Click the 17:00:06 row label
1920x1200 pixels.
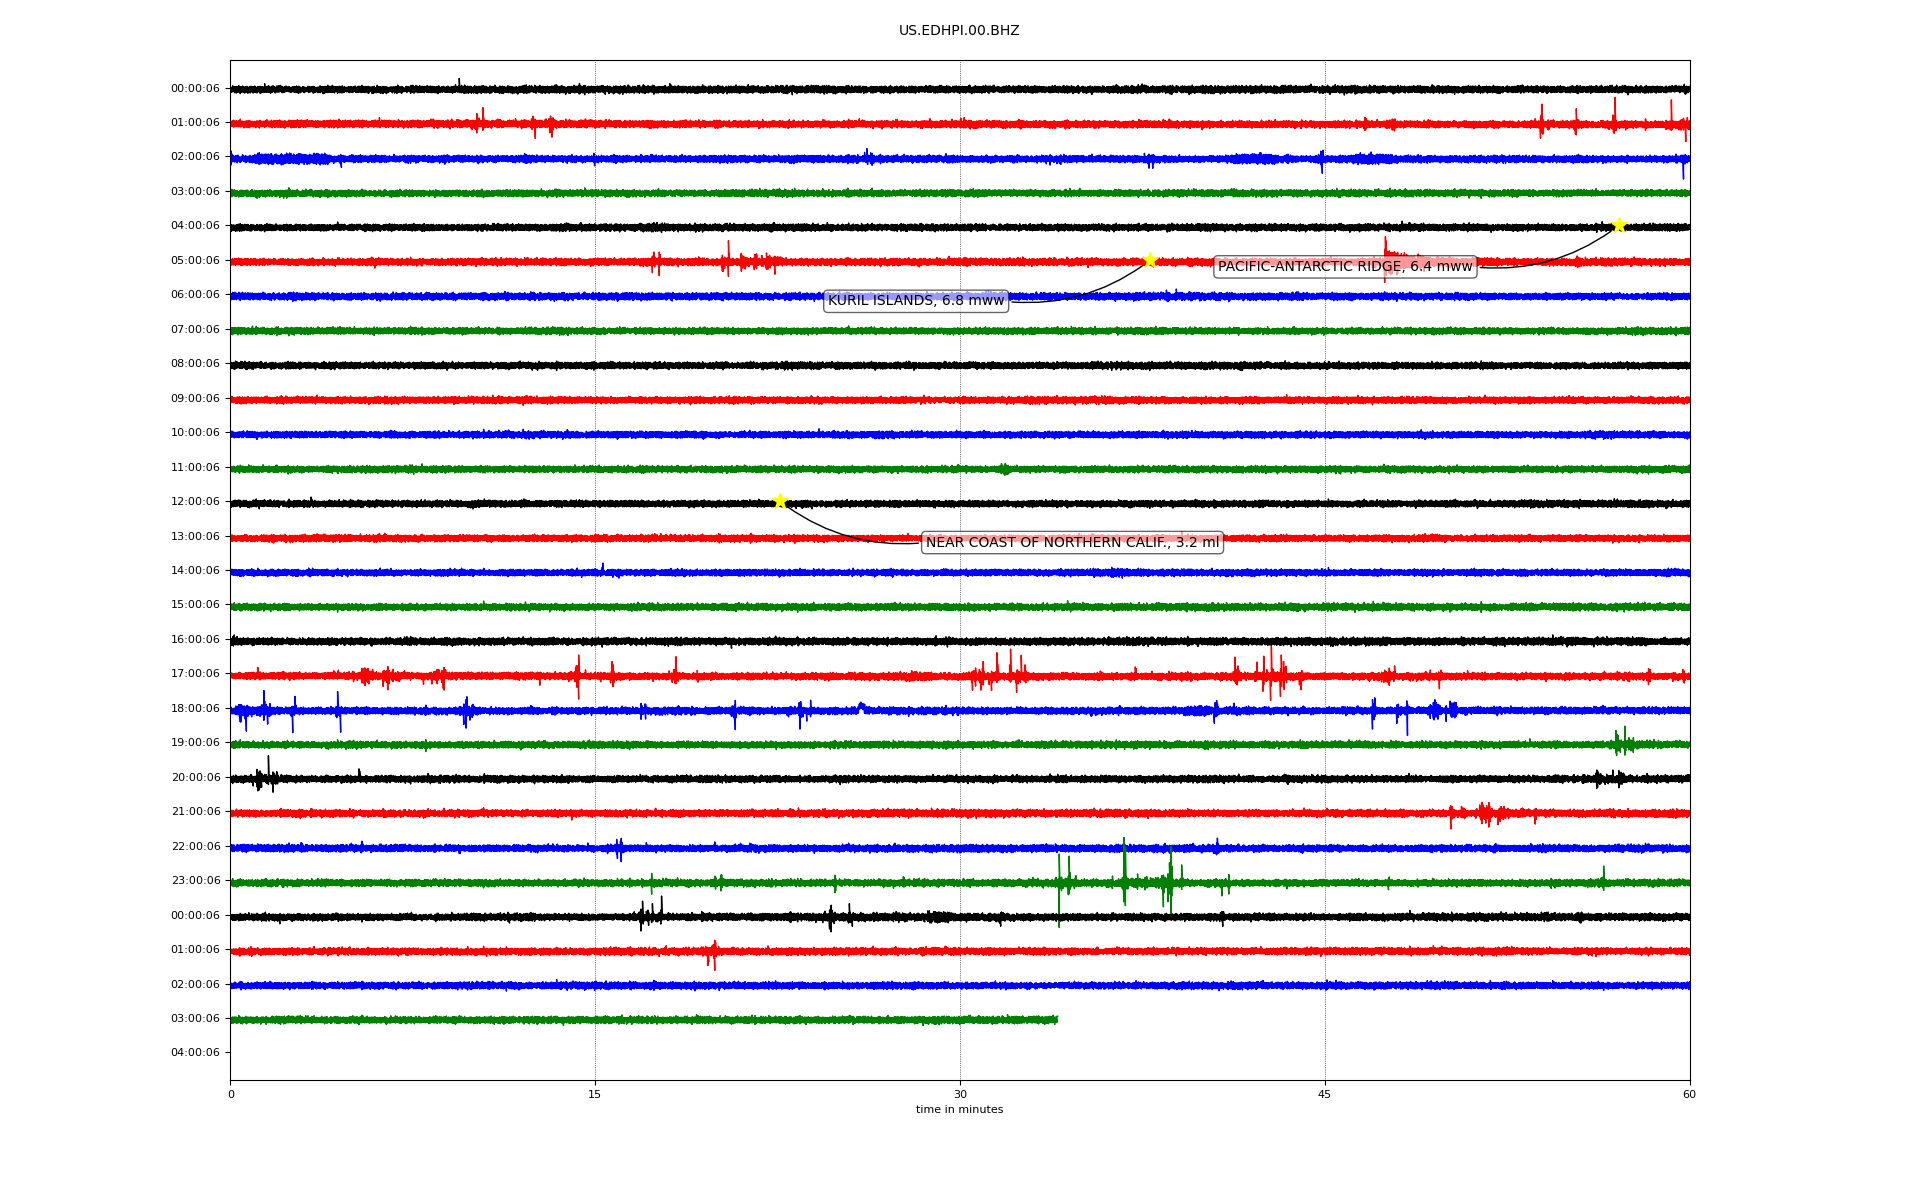195,674
